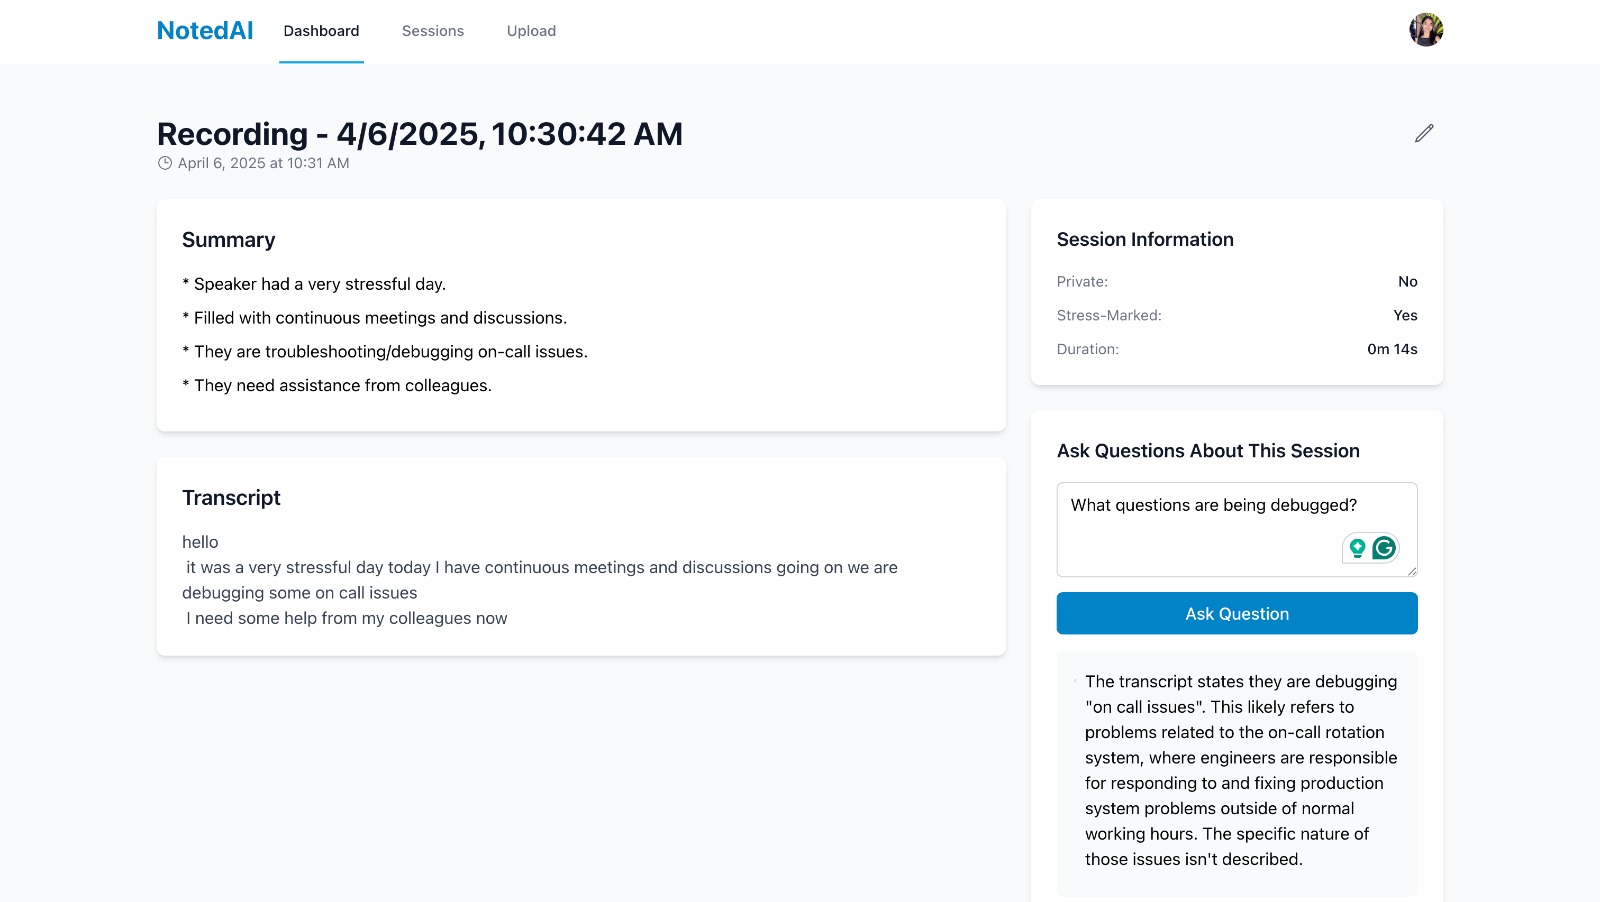Click the Private value No
1600x902 pixels.
click(1407, 281)
